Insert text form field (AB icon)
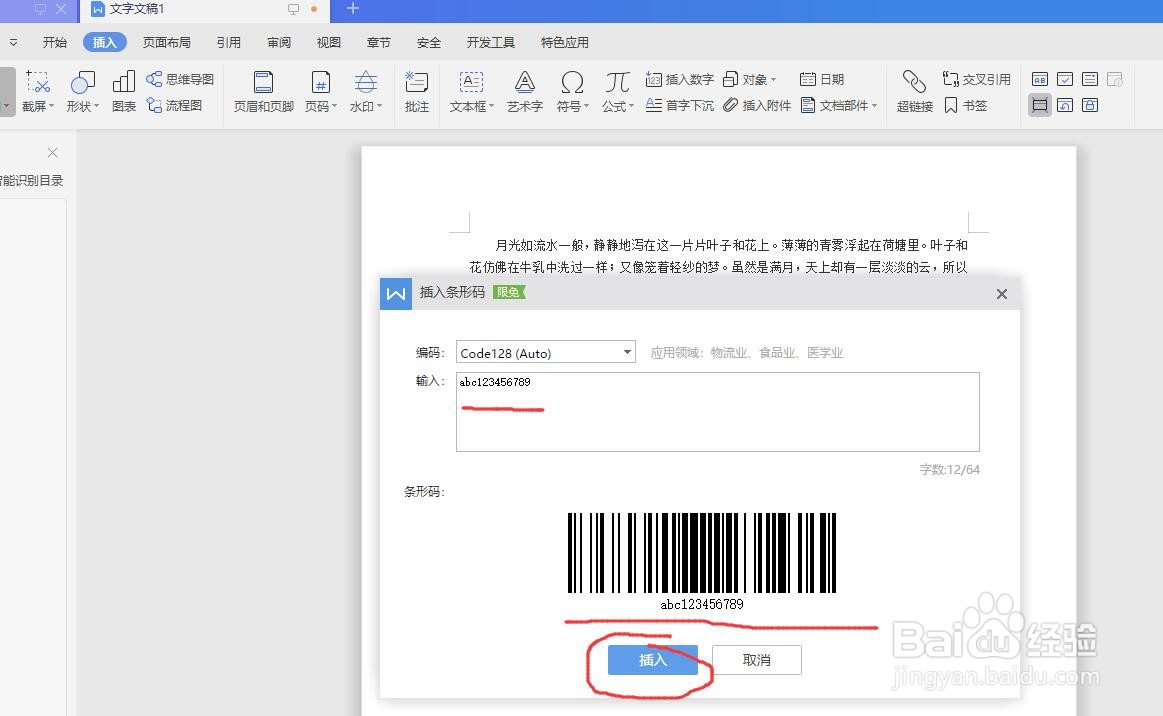Screen dimensions: 1163x716 tap(1040, 79)
